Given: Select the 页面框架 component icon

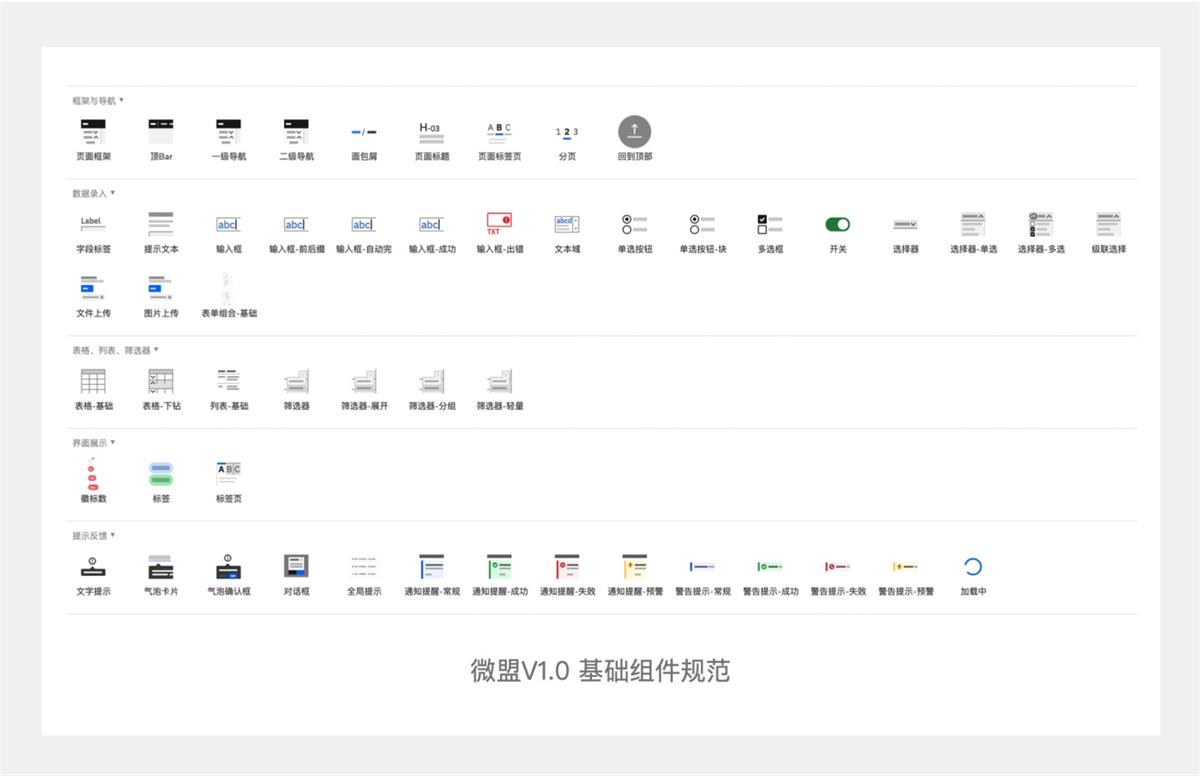Looking at the screenshot, I should click(93, 132).
